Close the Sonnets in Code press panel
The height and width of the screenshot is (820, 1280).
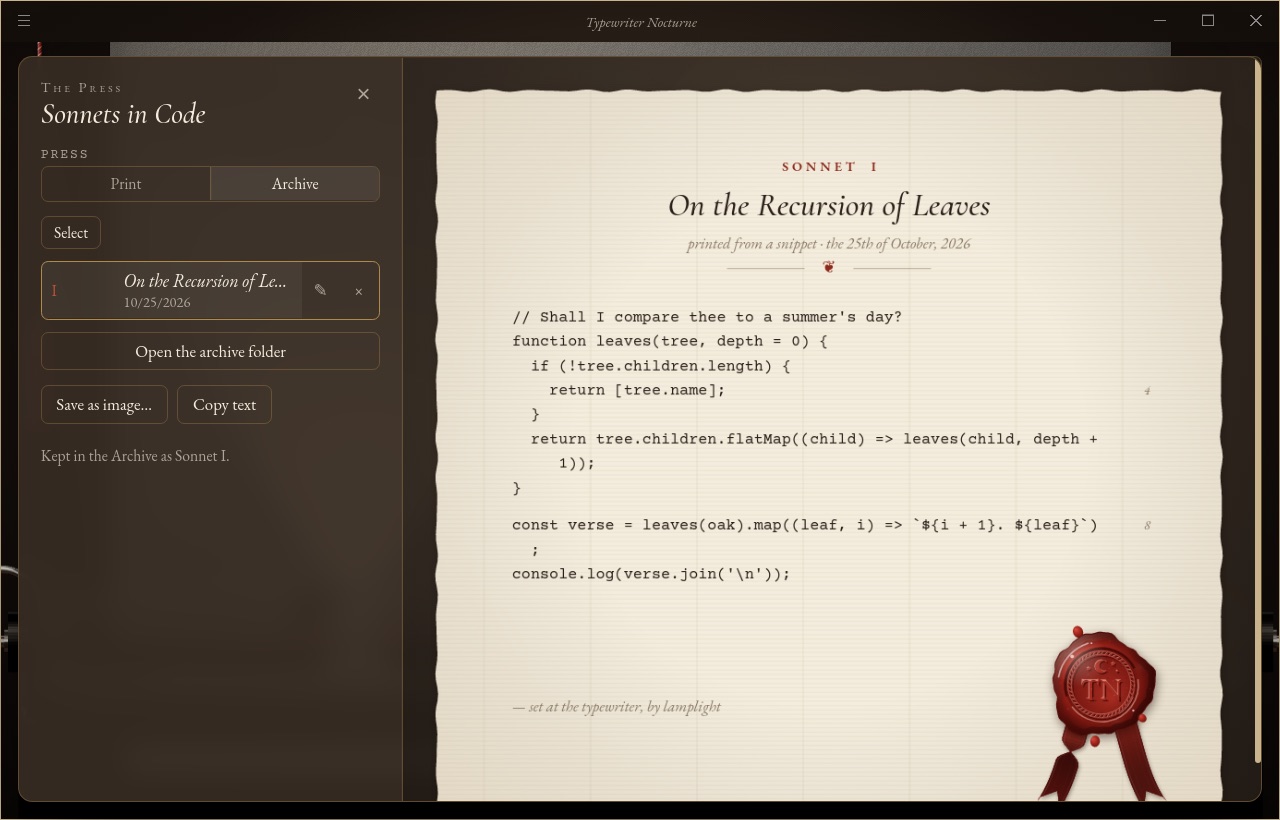pyautogui.click(x=363, y=94)
